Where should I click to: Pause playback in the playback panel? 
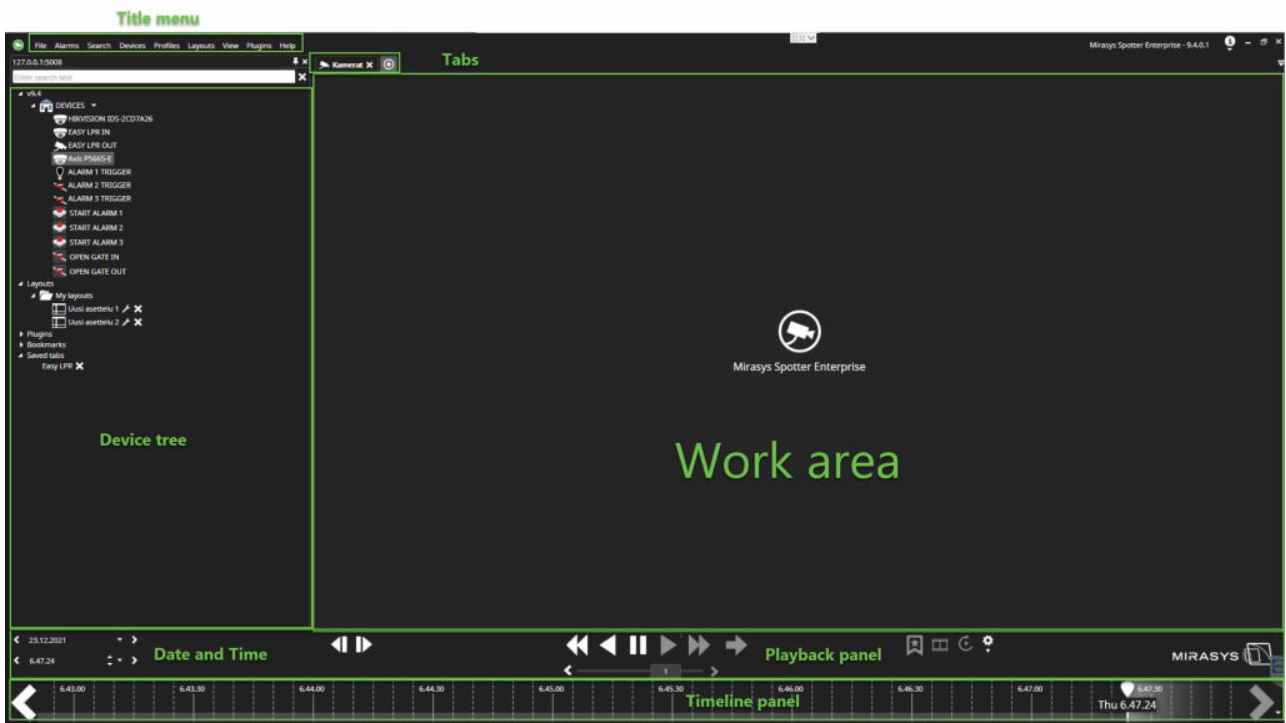coord(638,646)
